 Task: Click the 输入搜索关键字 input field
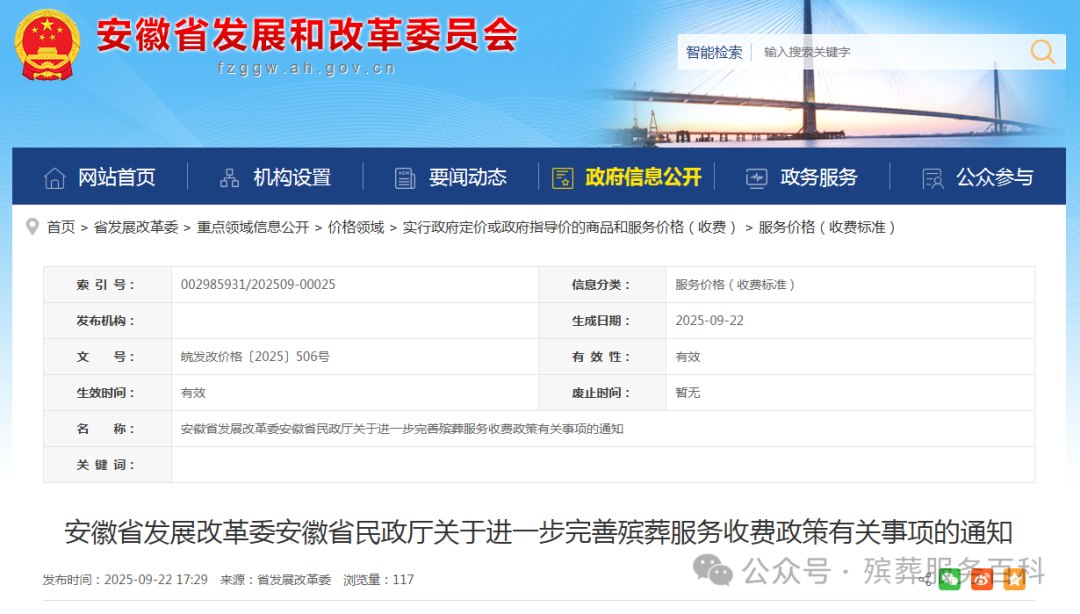point(850,51)
